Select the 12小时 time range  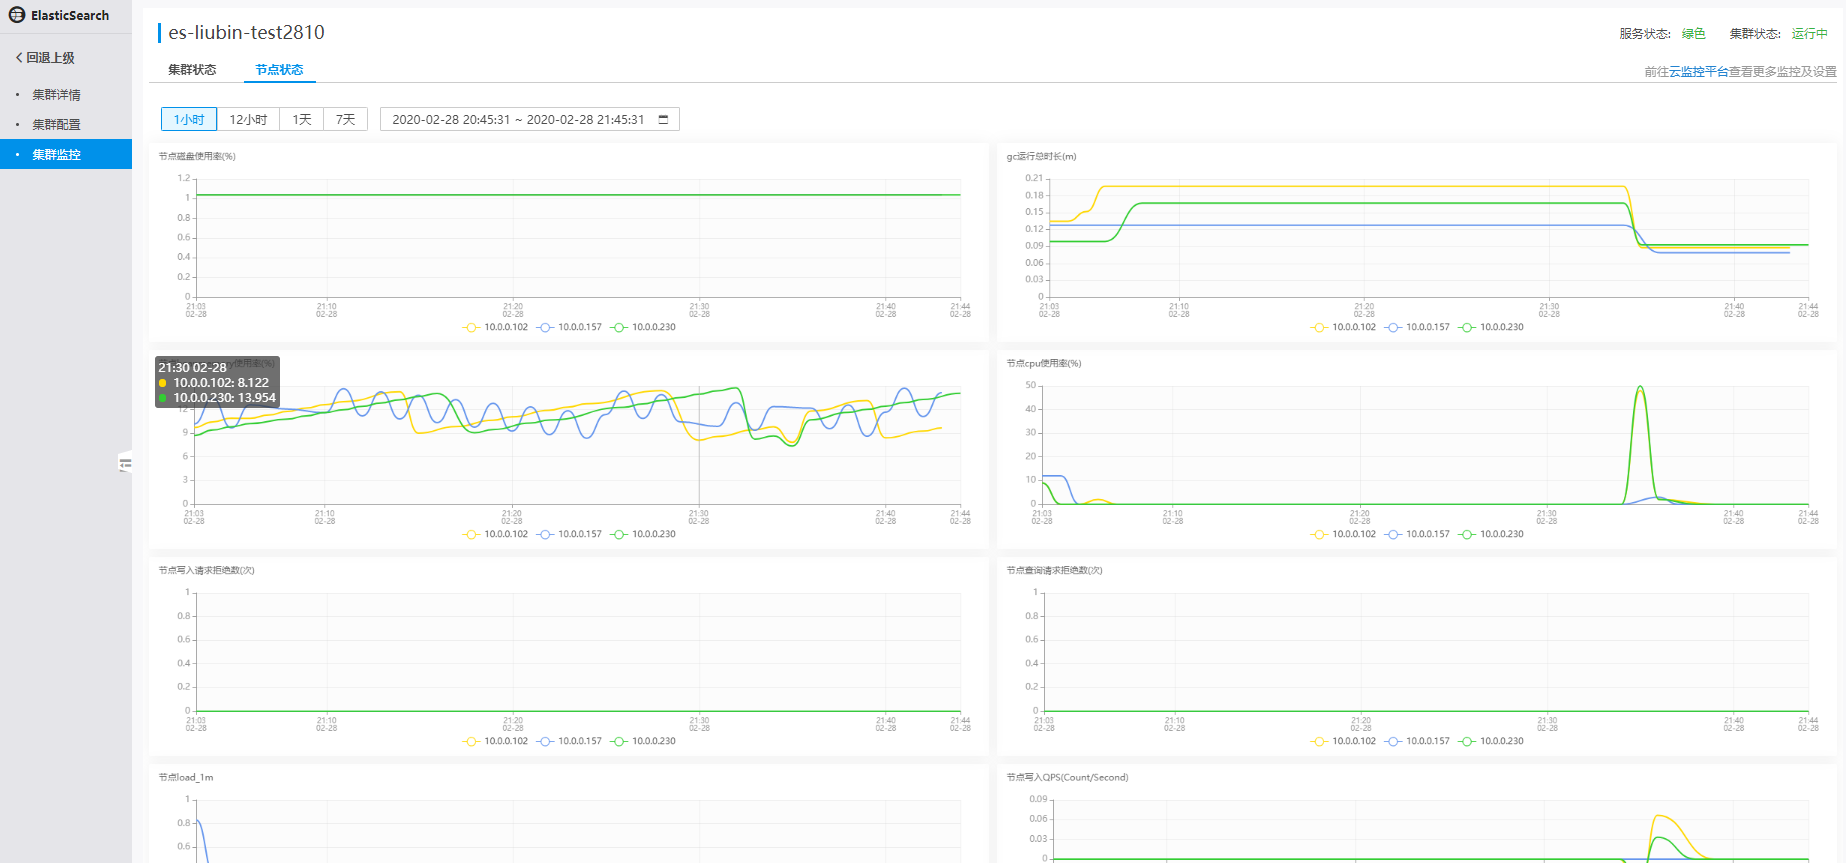pyautogui.click(x=248, y=119)
